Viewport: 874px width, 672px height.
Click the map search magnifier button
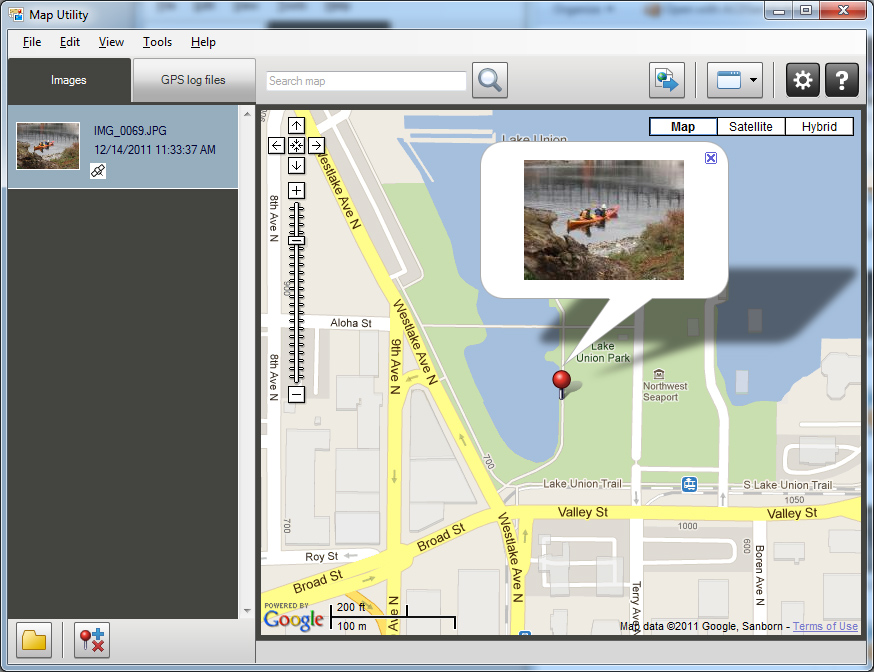click(489, 80)
